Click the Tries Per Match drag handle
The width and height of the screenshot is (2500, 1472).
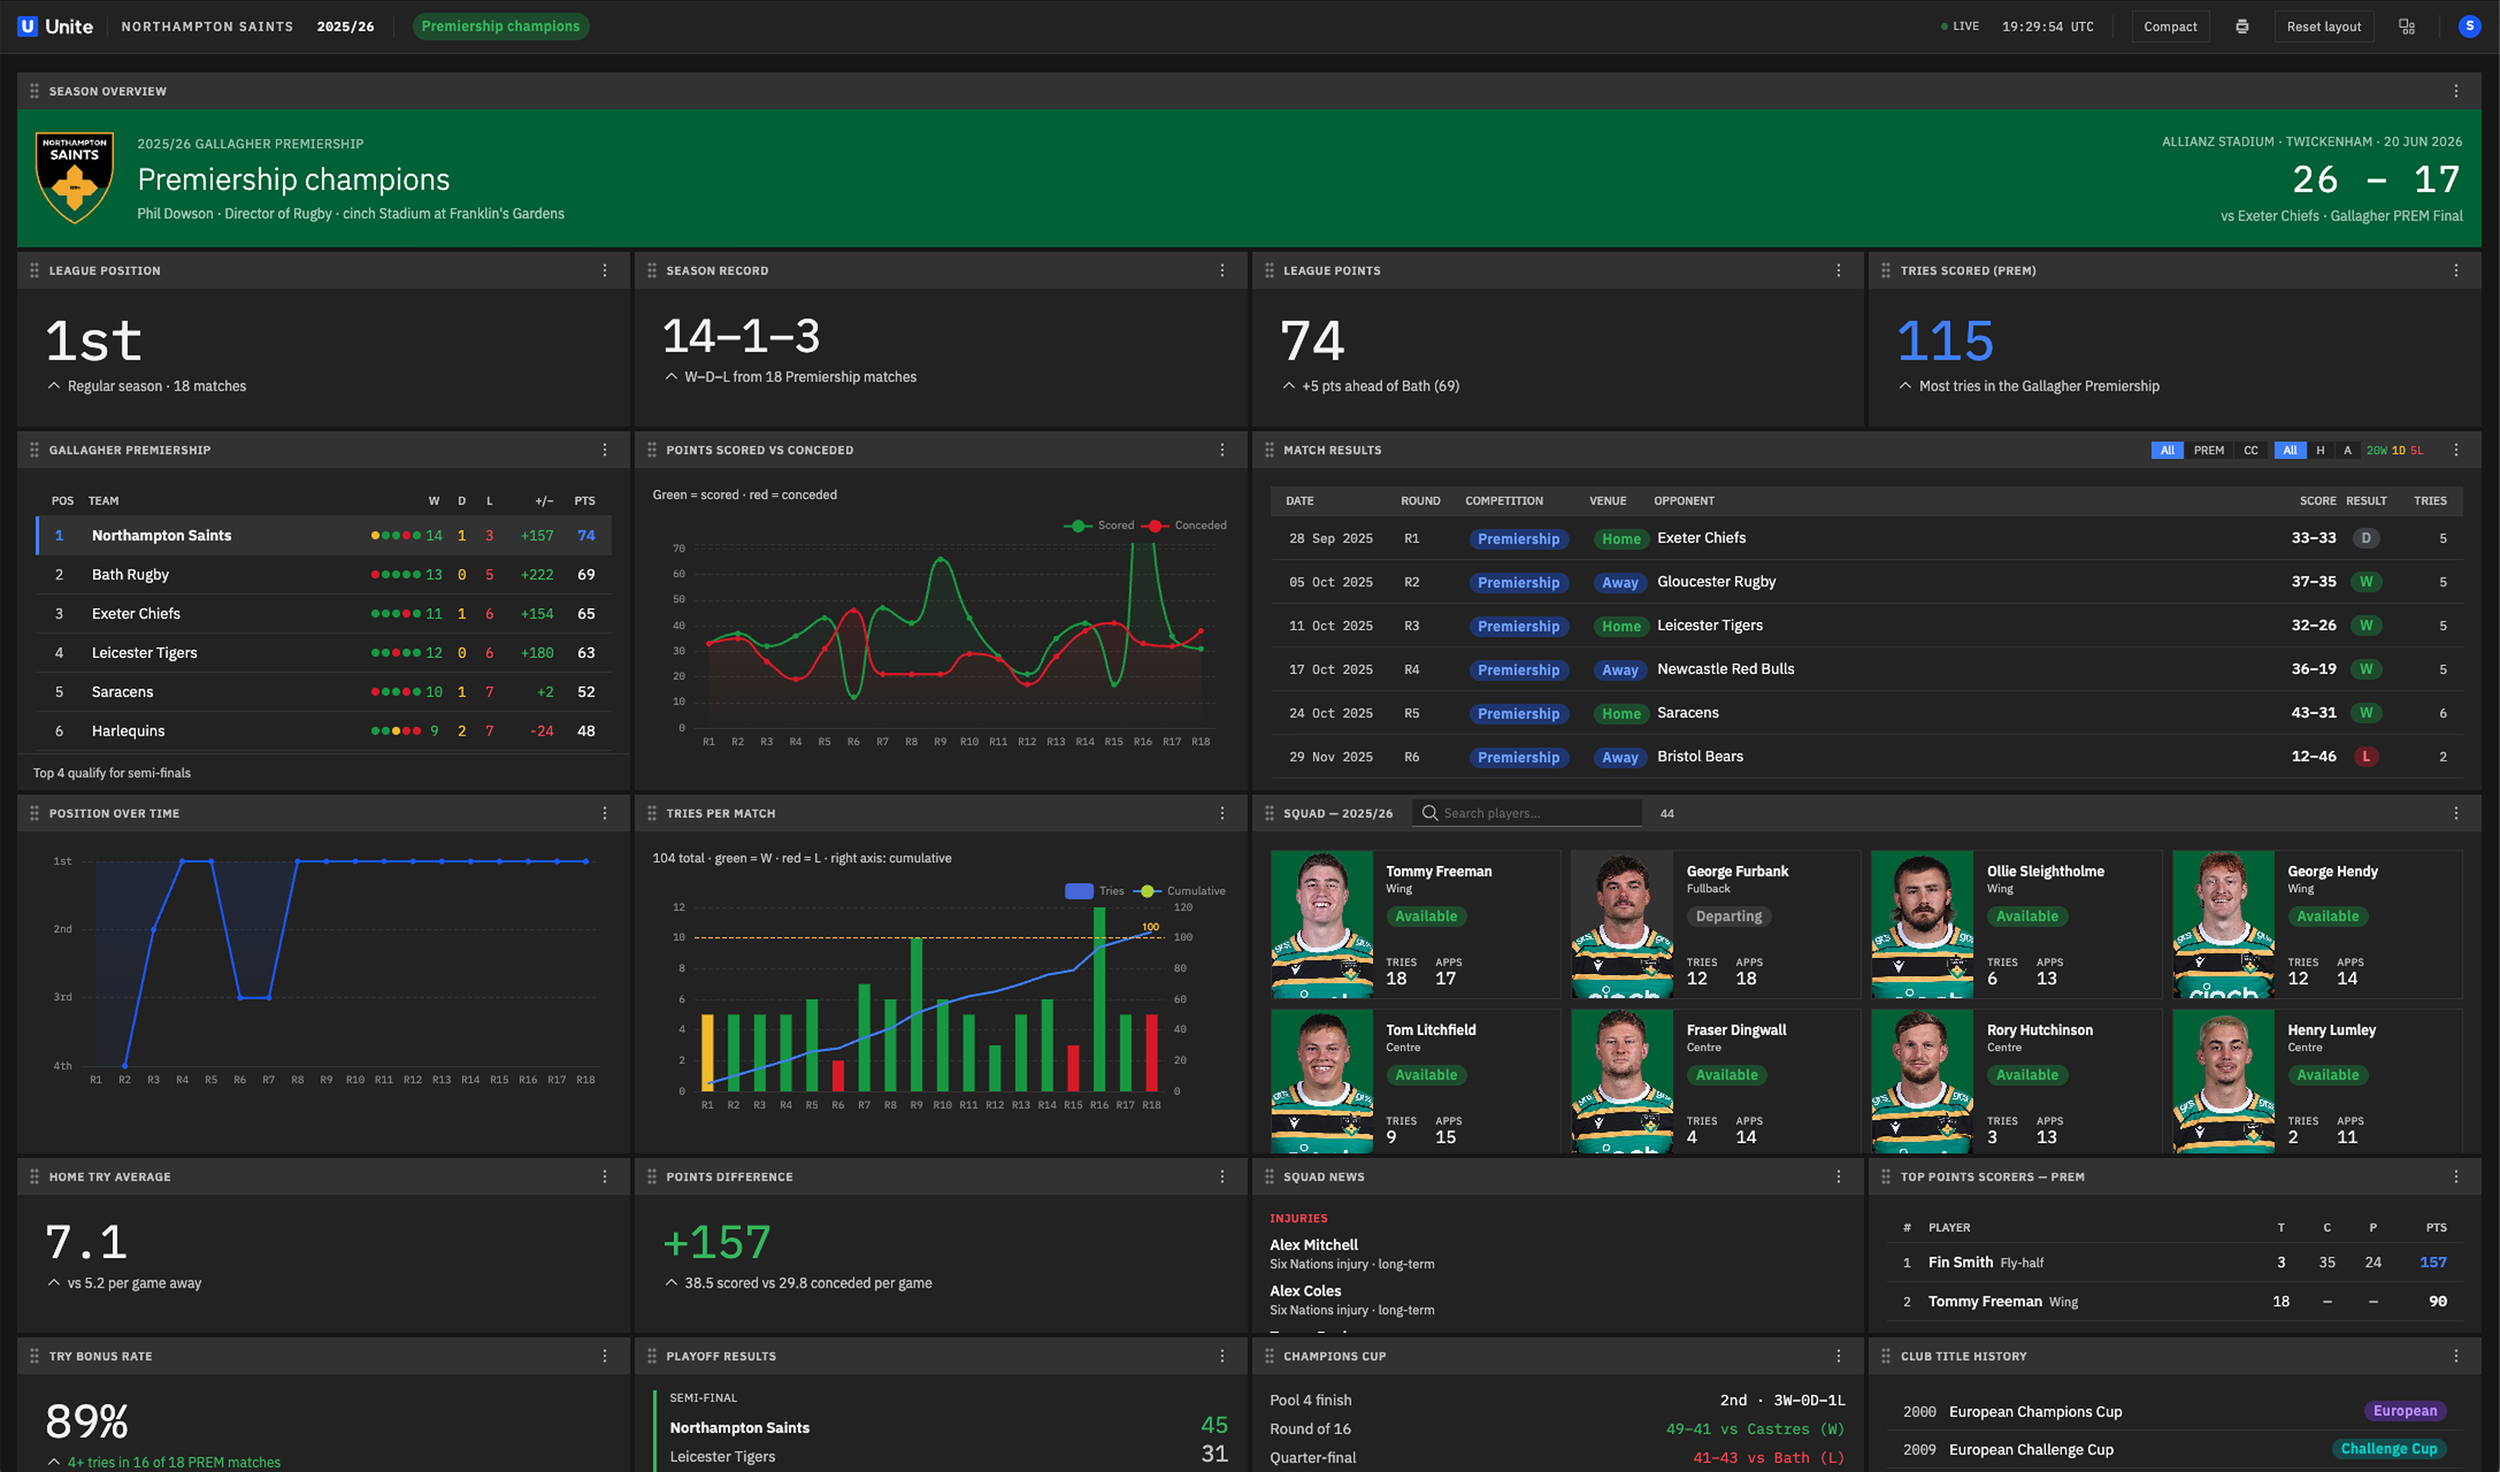(x=651, y=813)
